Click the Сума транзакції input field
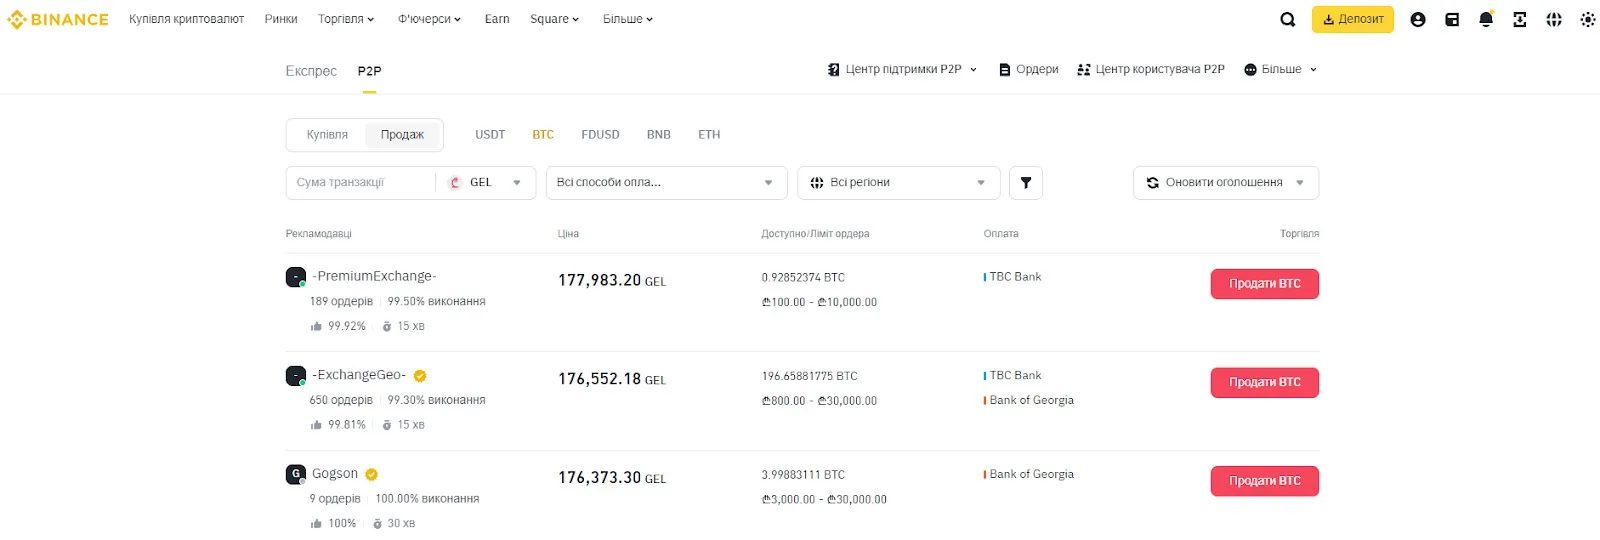This screenshot has width=1600, height=540. [360, 183]
